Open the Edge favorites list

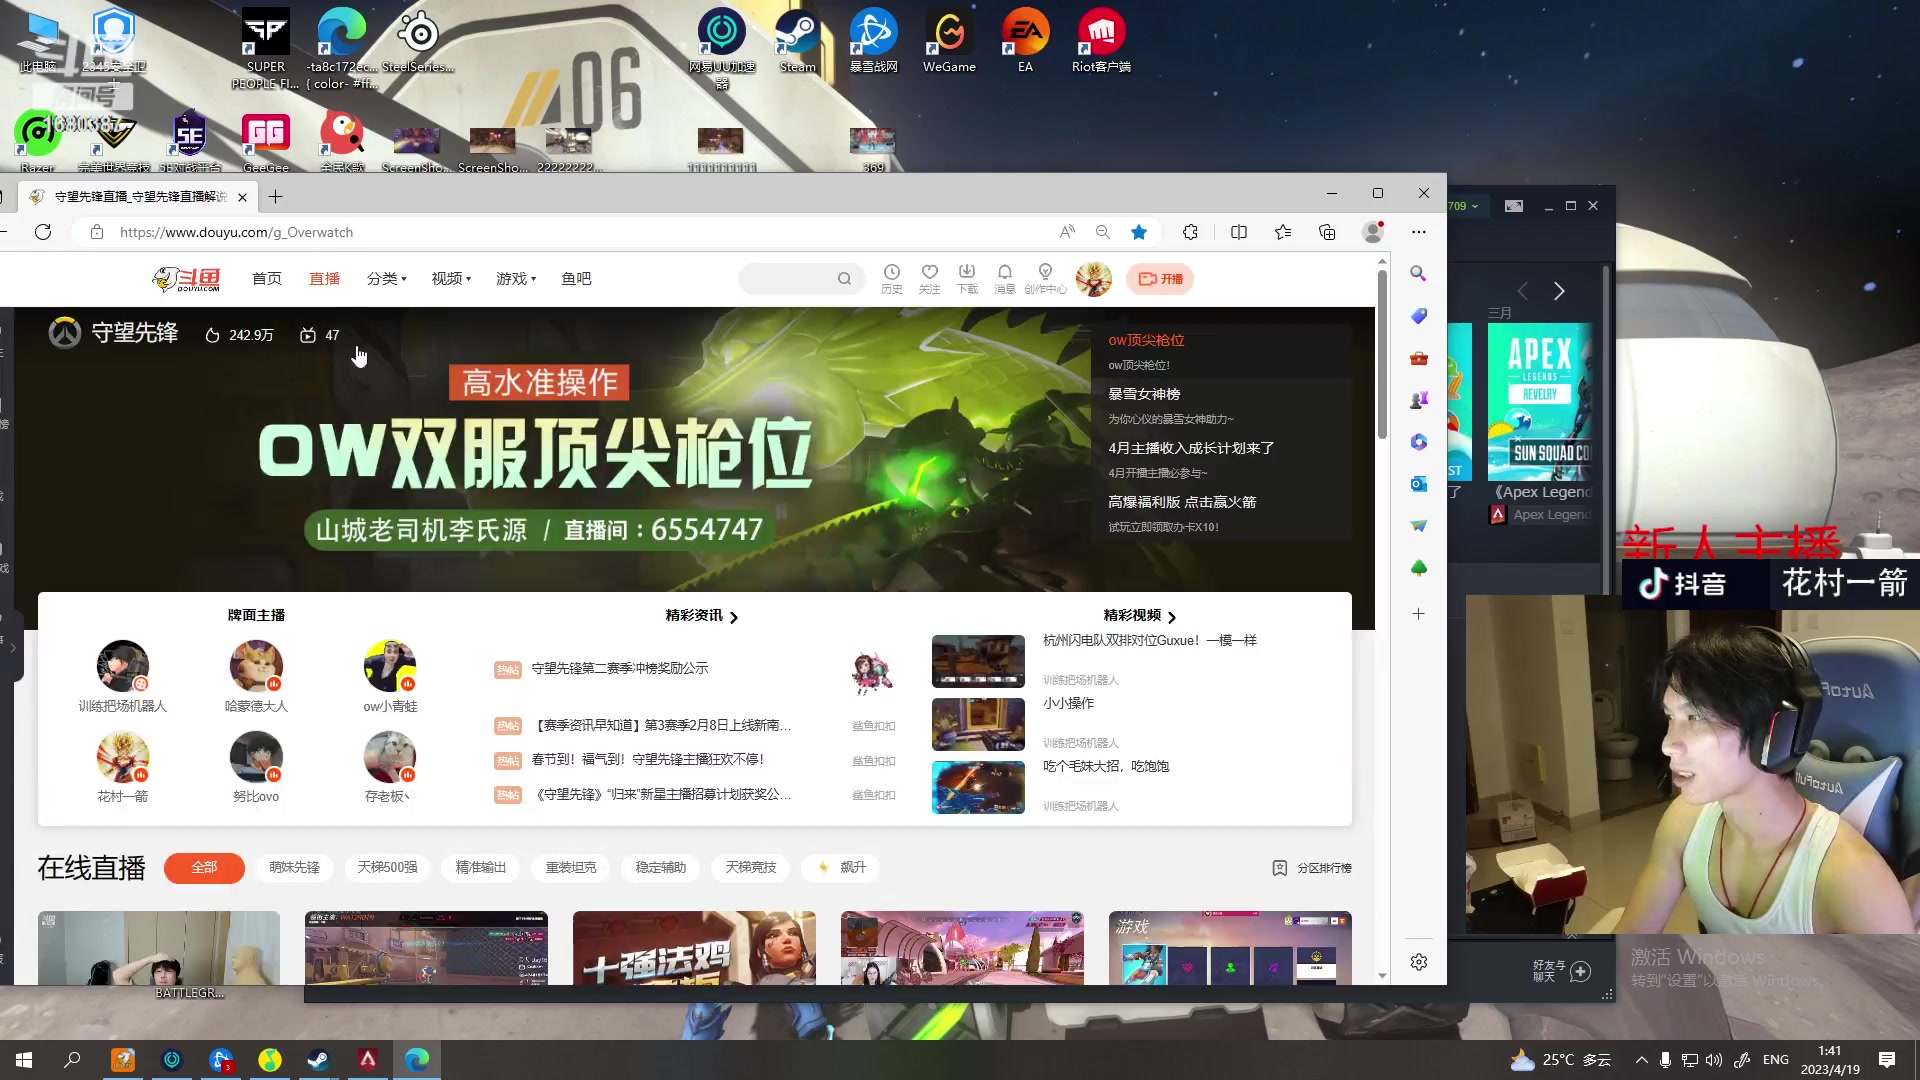(1283, 232)
